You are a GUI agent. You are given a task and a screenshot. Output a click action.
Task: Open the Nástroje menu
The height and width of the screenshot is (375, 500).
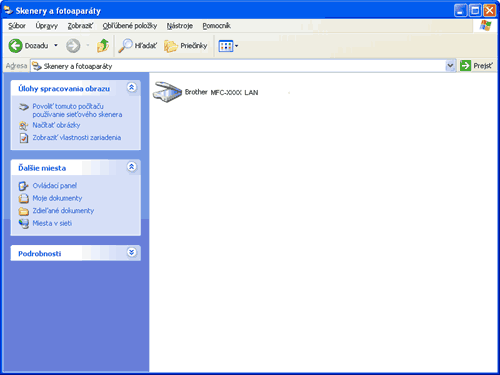point(180,26)
